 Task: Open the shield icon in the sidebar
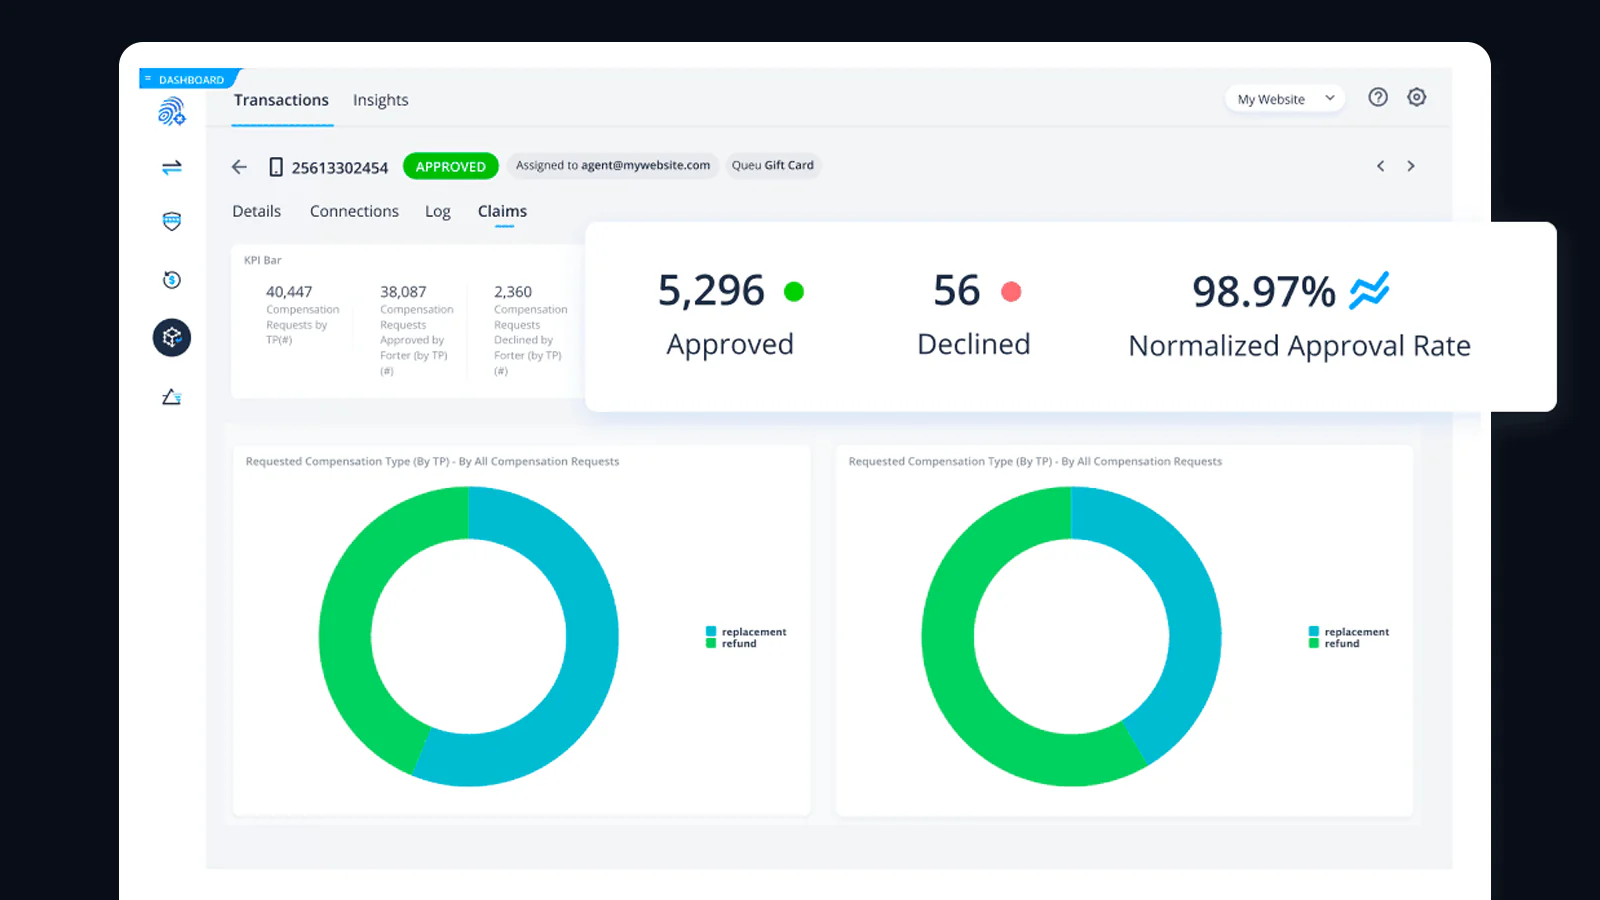pyautogui.click(x=172, y=221)
